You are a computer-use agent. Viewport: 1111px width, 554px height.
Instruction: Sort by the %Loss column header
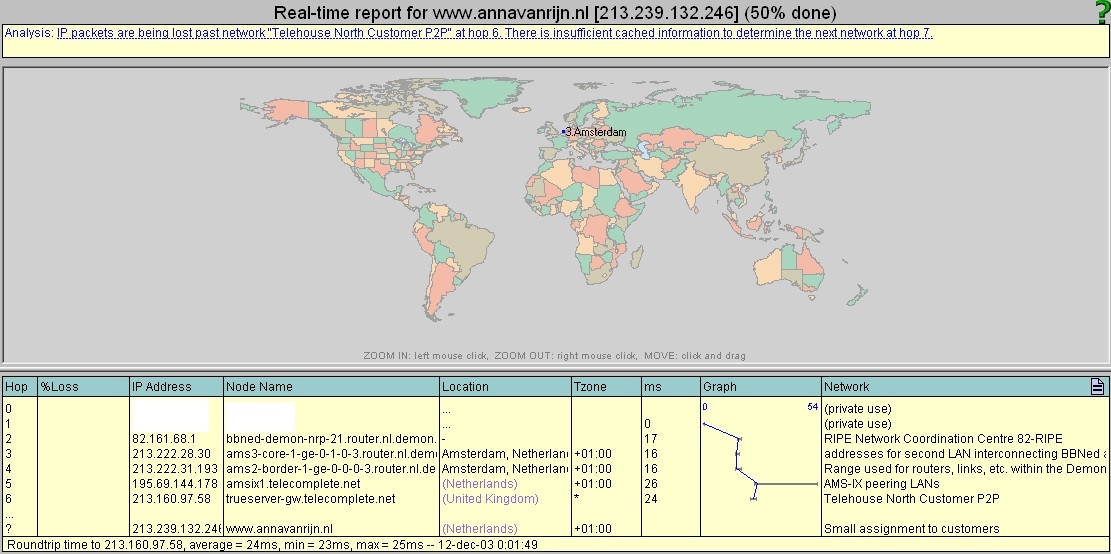click(84, 387)
